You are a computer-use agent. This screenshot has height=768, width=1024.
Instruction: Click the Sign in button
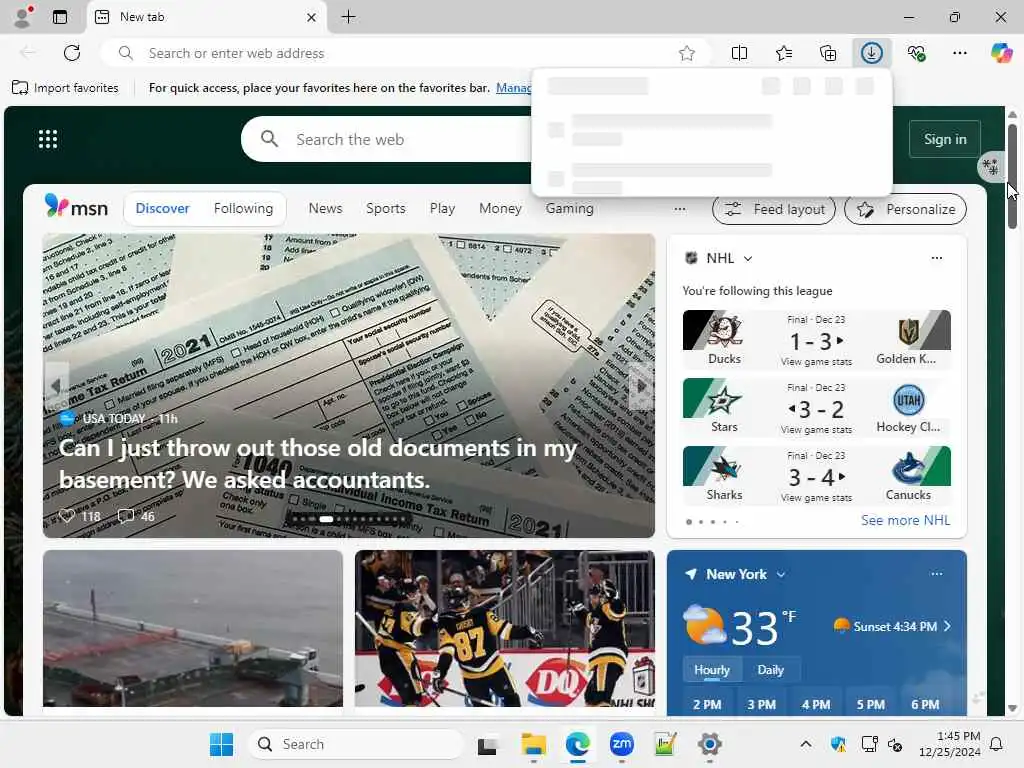tap(945, 139)
